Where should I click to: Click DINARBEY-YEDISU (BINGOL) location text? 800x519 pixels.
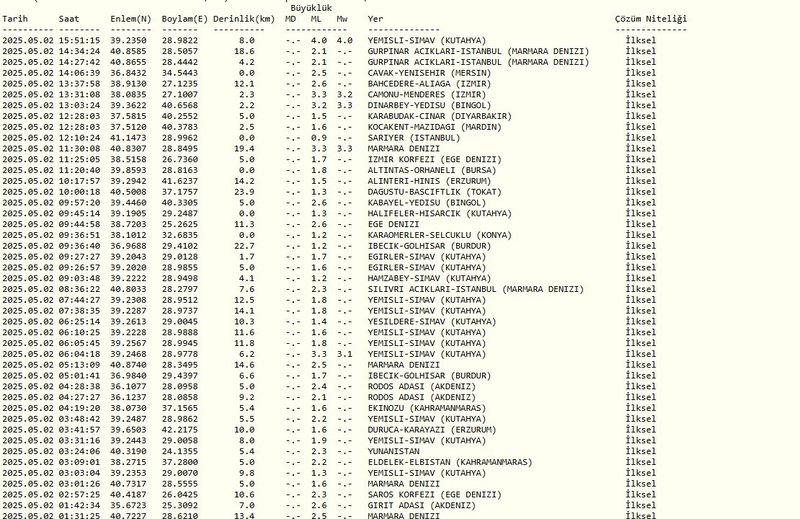coord(429,105)
